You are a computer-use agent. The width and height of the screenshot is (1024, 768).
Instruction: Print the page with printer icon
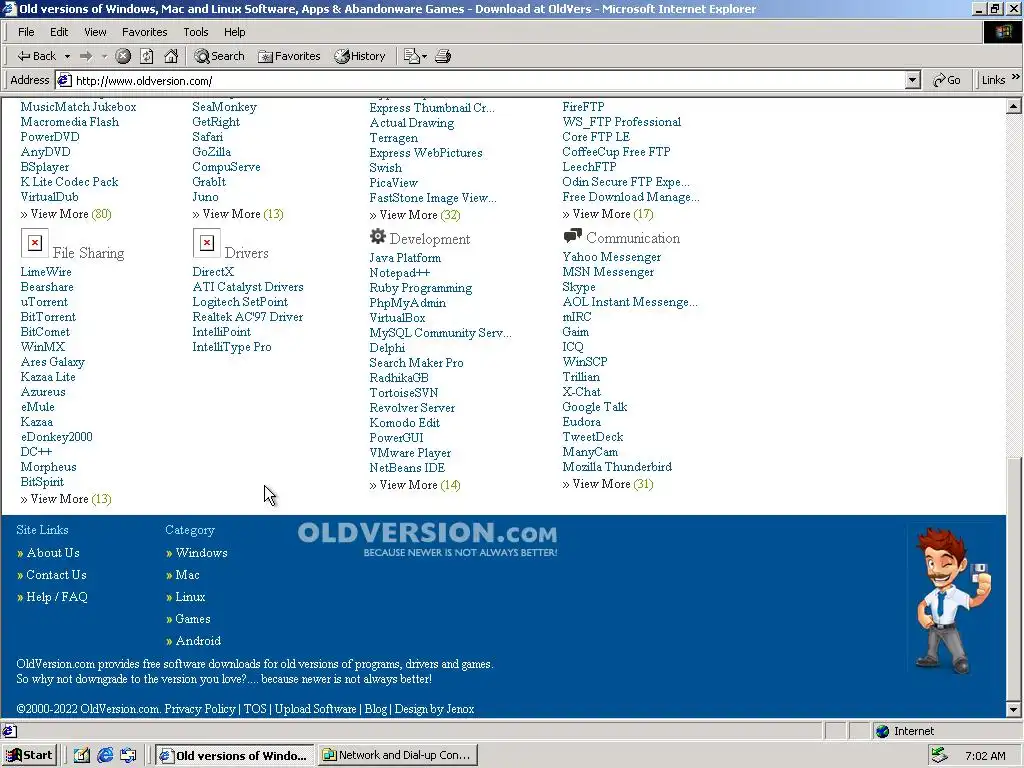point(443,56)
